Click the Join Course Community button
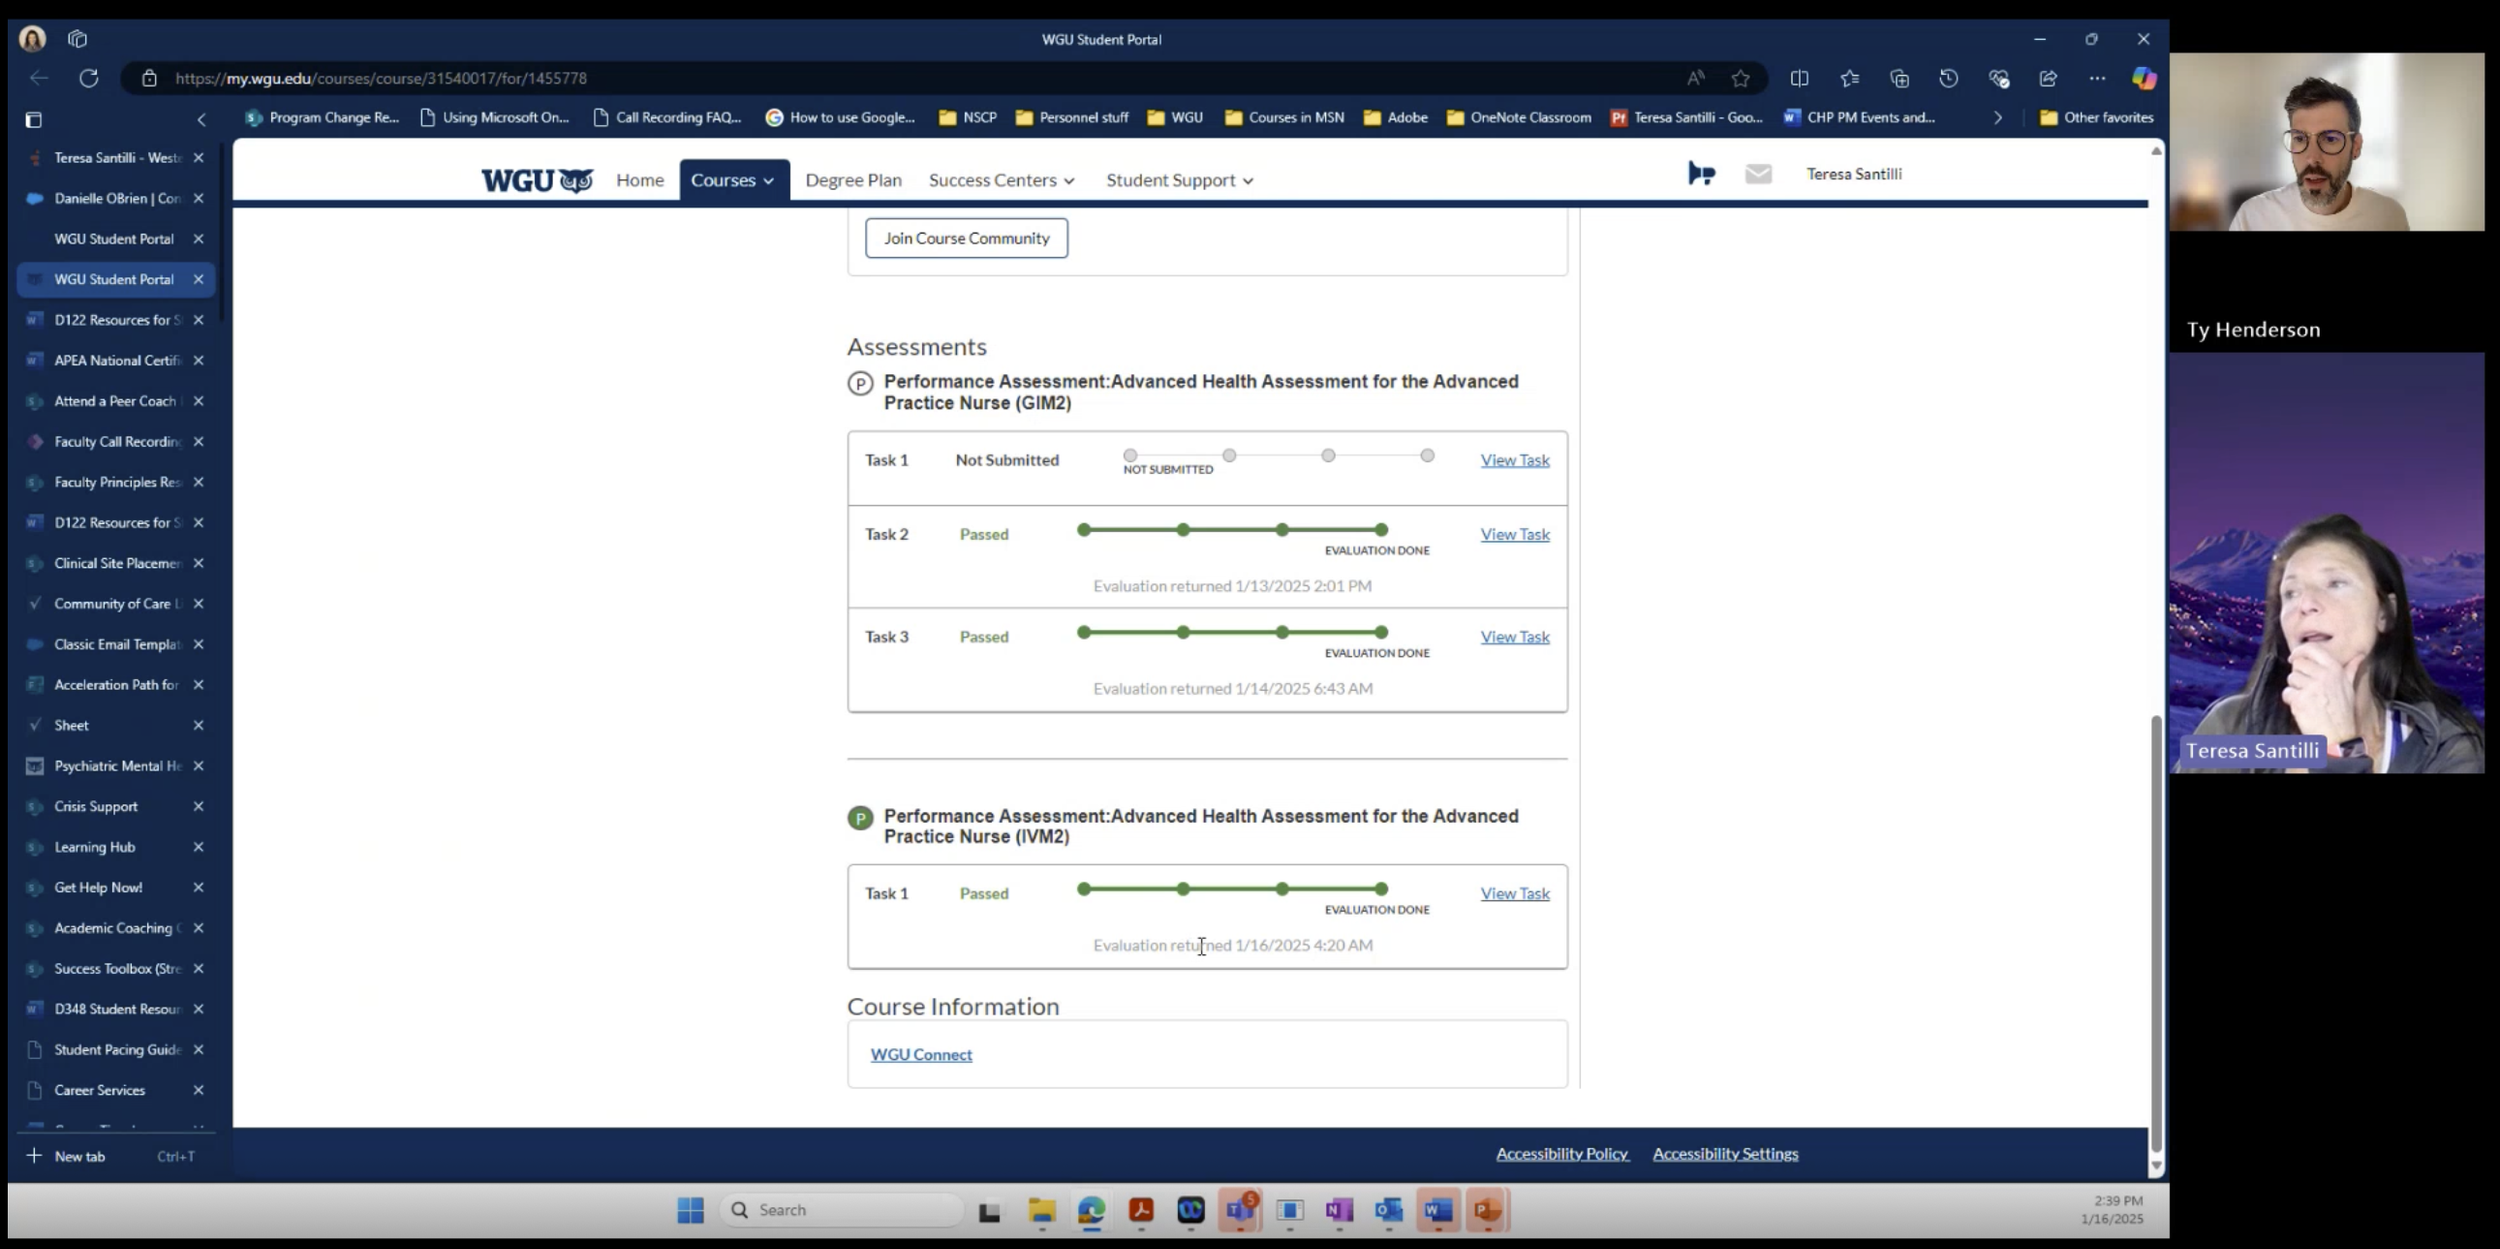The height and width of the screenshot is (1249, 2500). (x=966, y=238)
